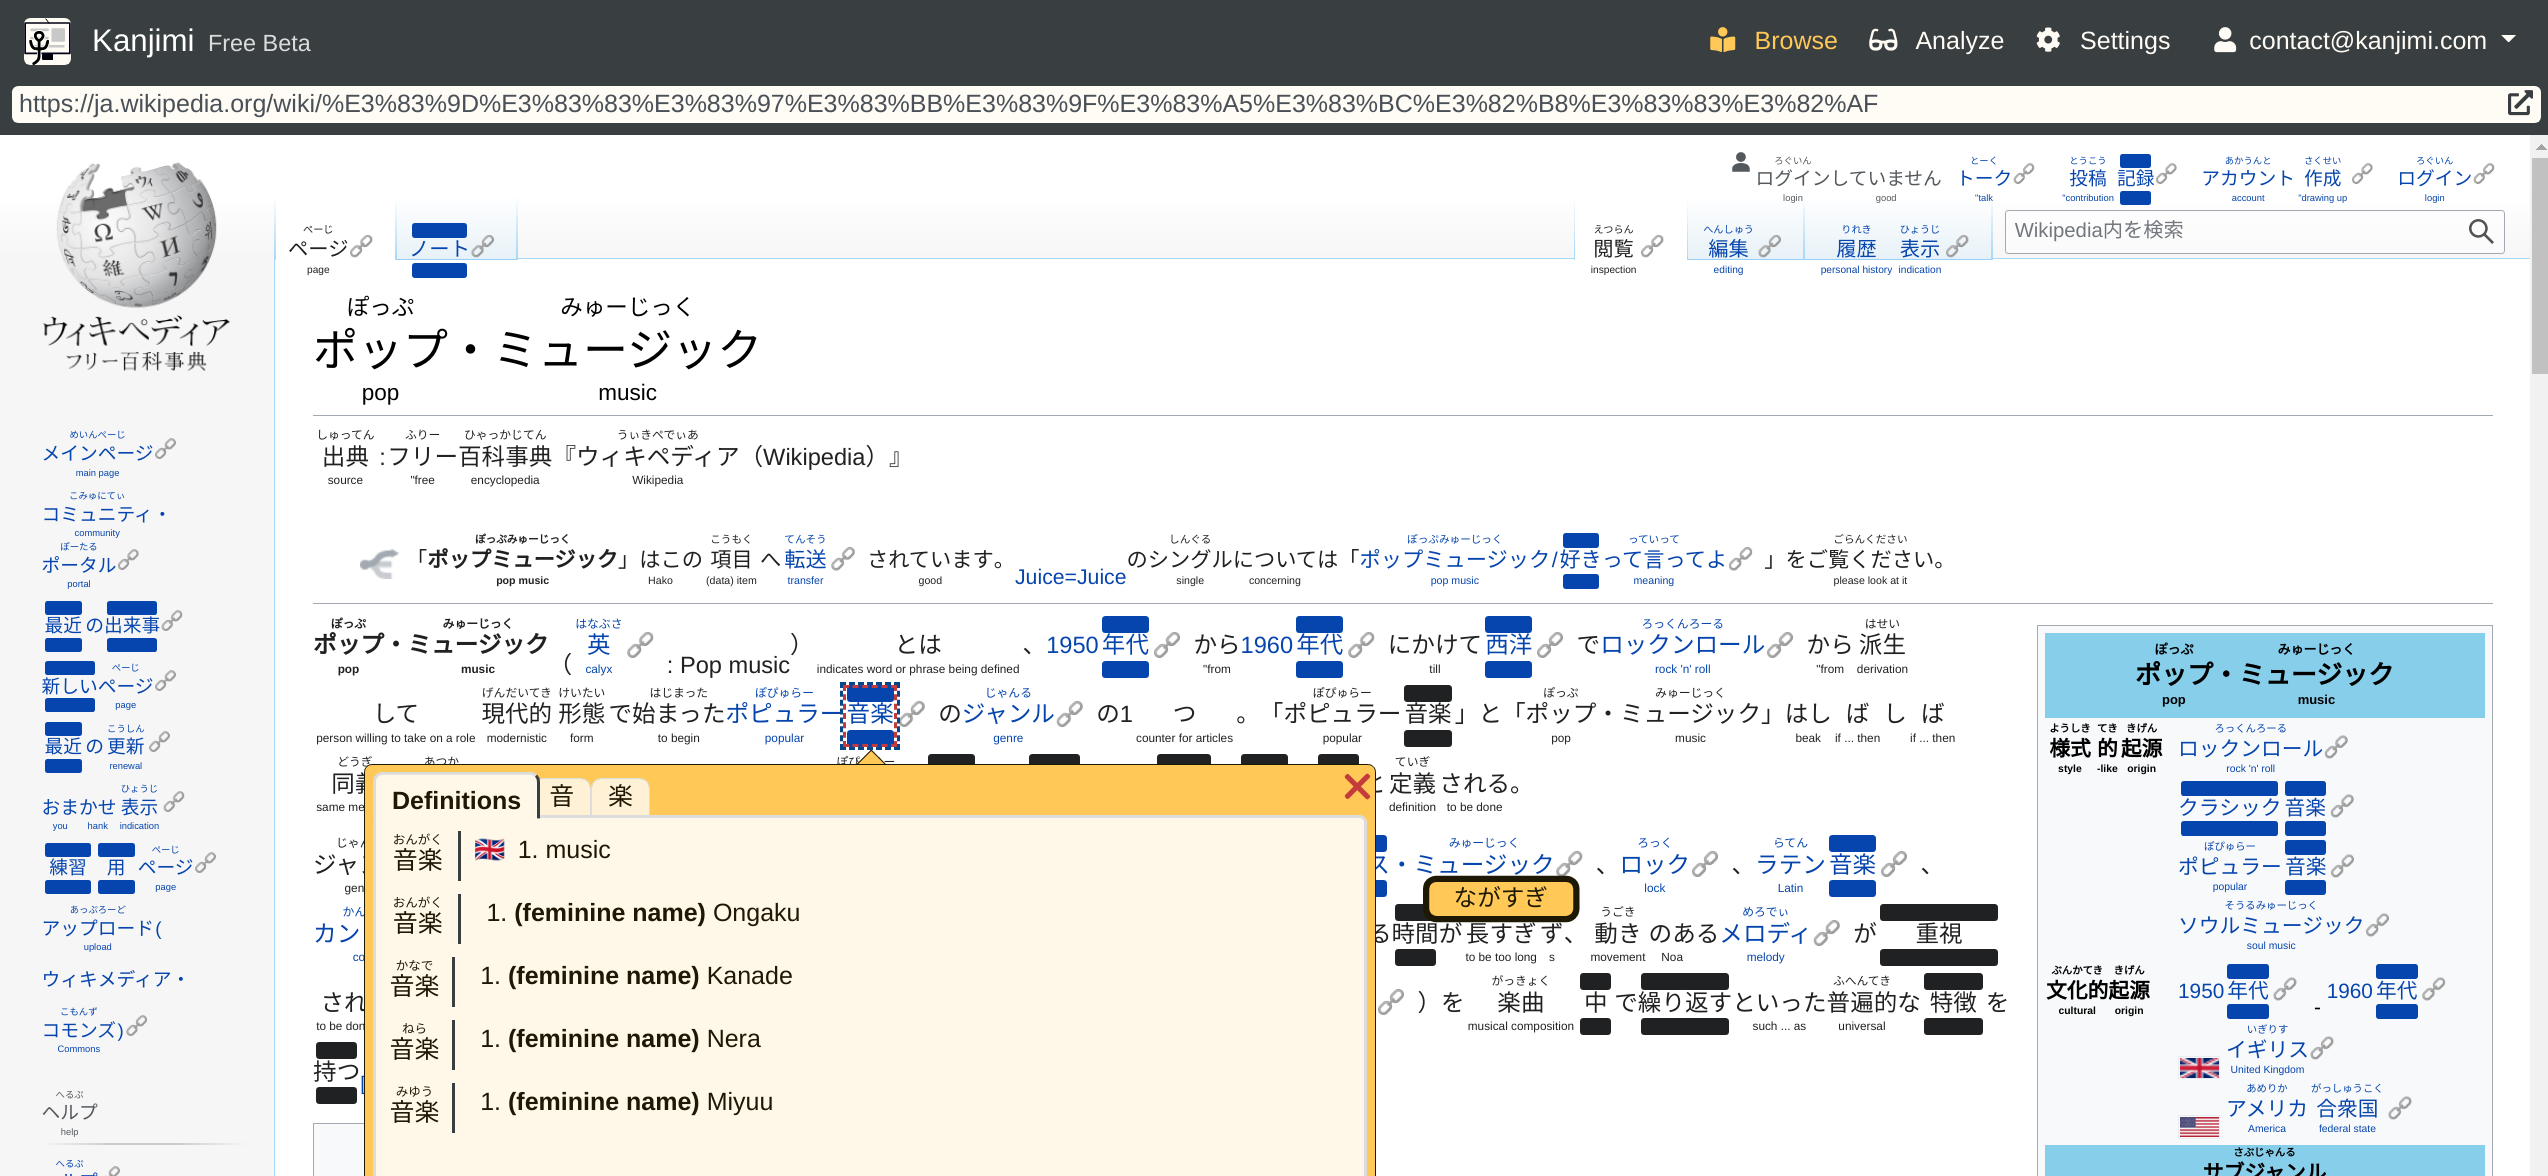Click the Wikipedia search magnifier icon
The image size is (2548, 1176).
point(2480,232)
